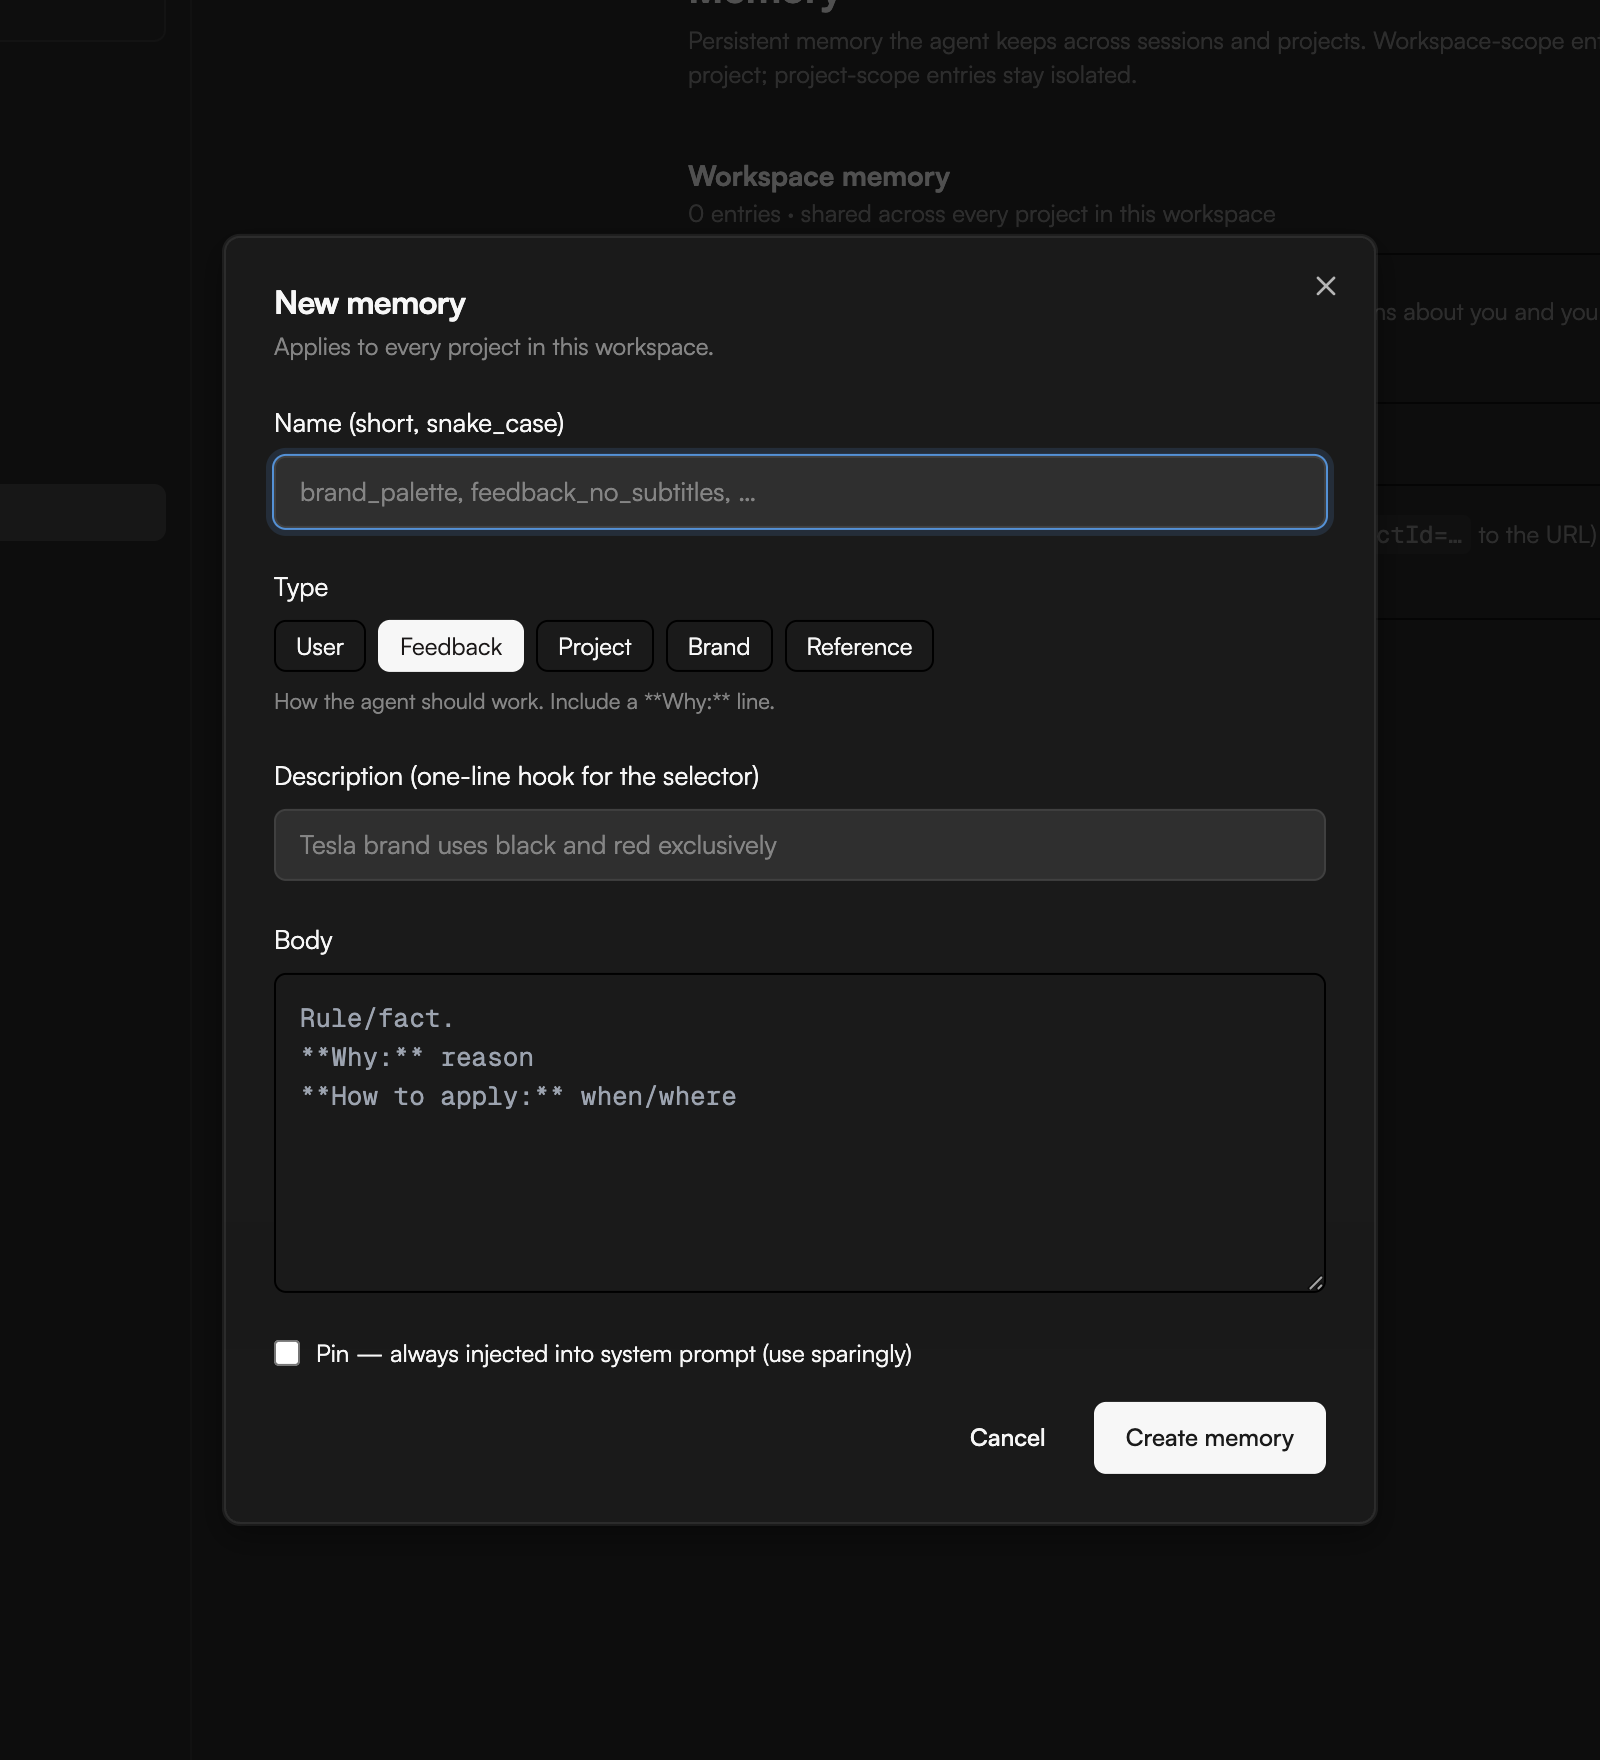The width and height of the screenshot is (1600, 1760).
Task: Grab the Body textarea resize handle
Action: (x=1315, y=1283)
